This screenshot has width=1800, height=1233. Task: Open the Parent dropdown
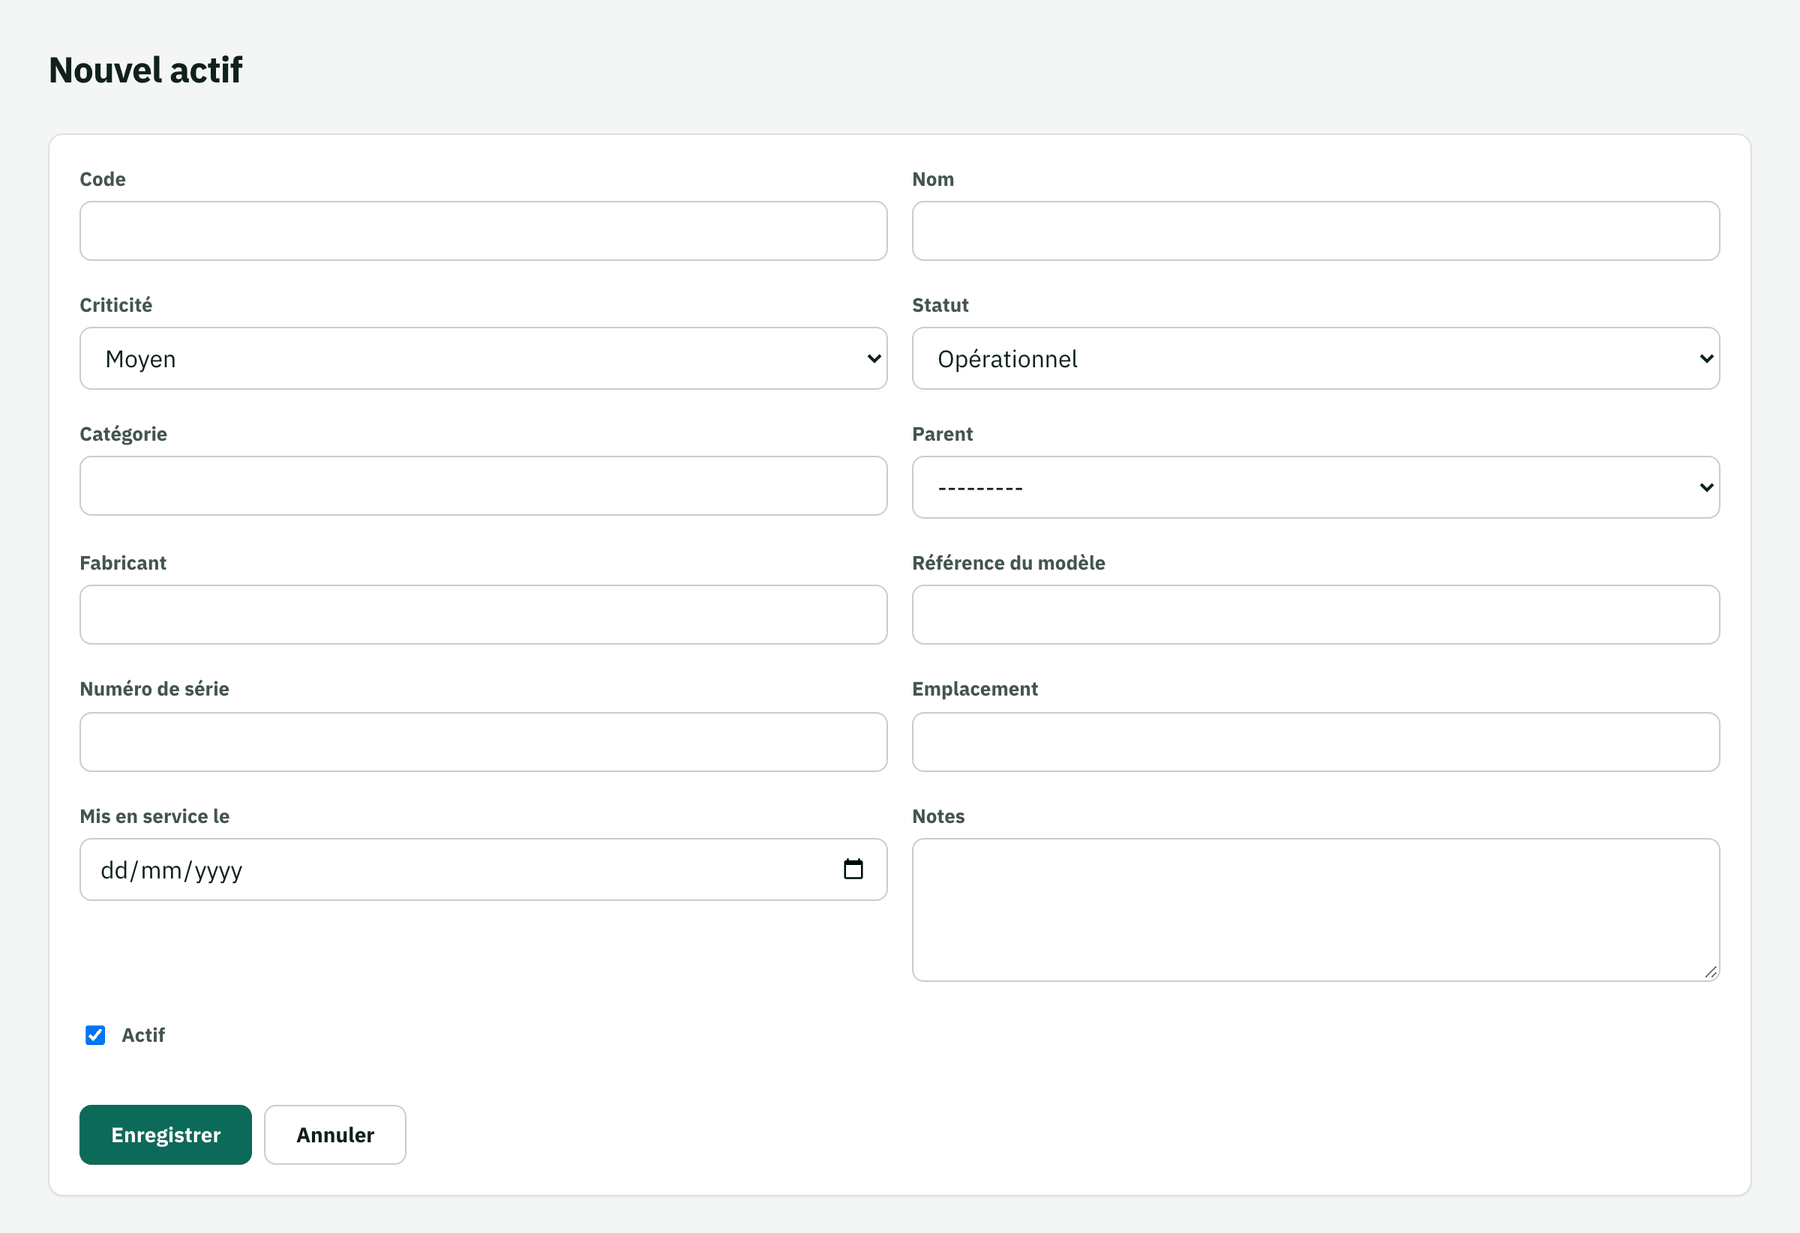[x=1316, y=487]
